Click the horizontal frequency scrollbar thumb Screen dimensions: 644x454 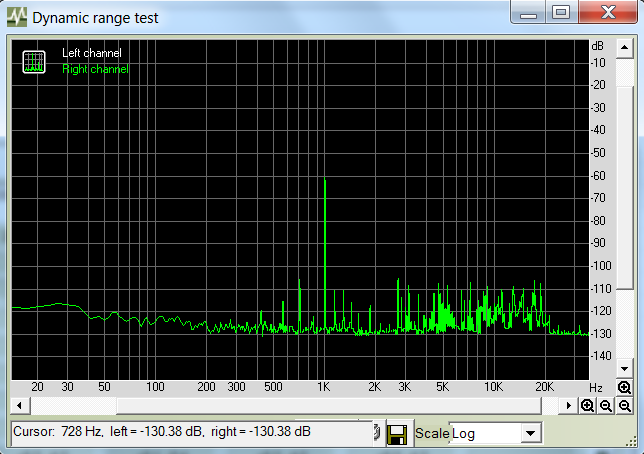pos(329,406)
